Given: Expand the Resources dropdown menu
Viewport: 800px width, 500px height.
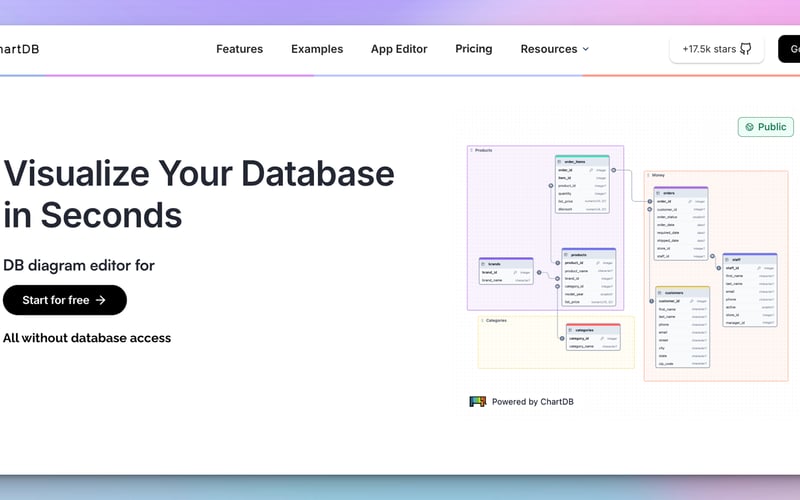Looking at the screenshot, I should [x=555, y=49].
